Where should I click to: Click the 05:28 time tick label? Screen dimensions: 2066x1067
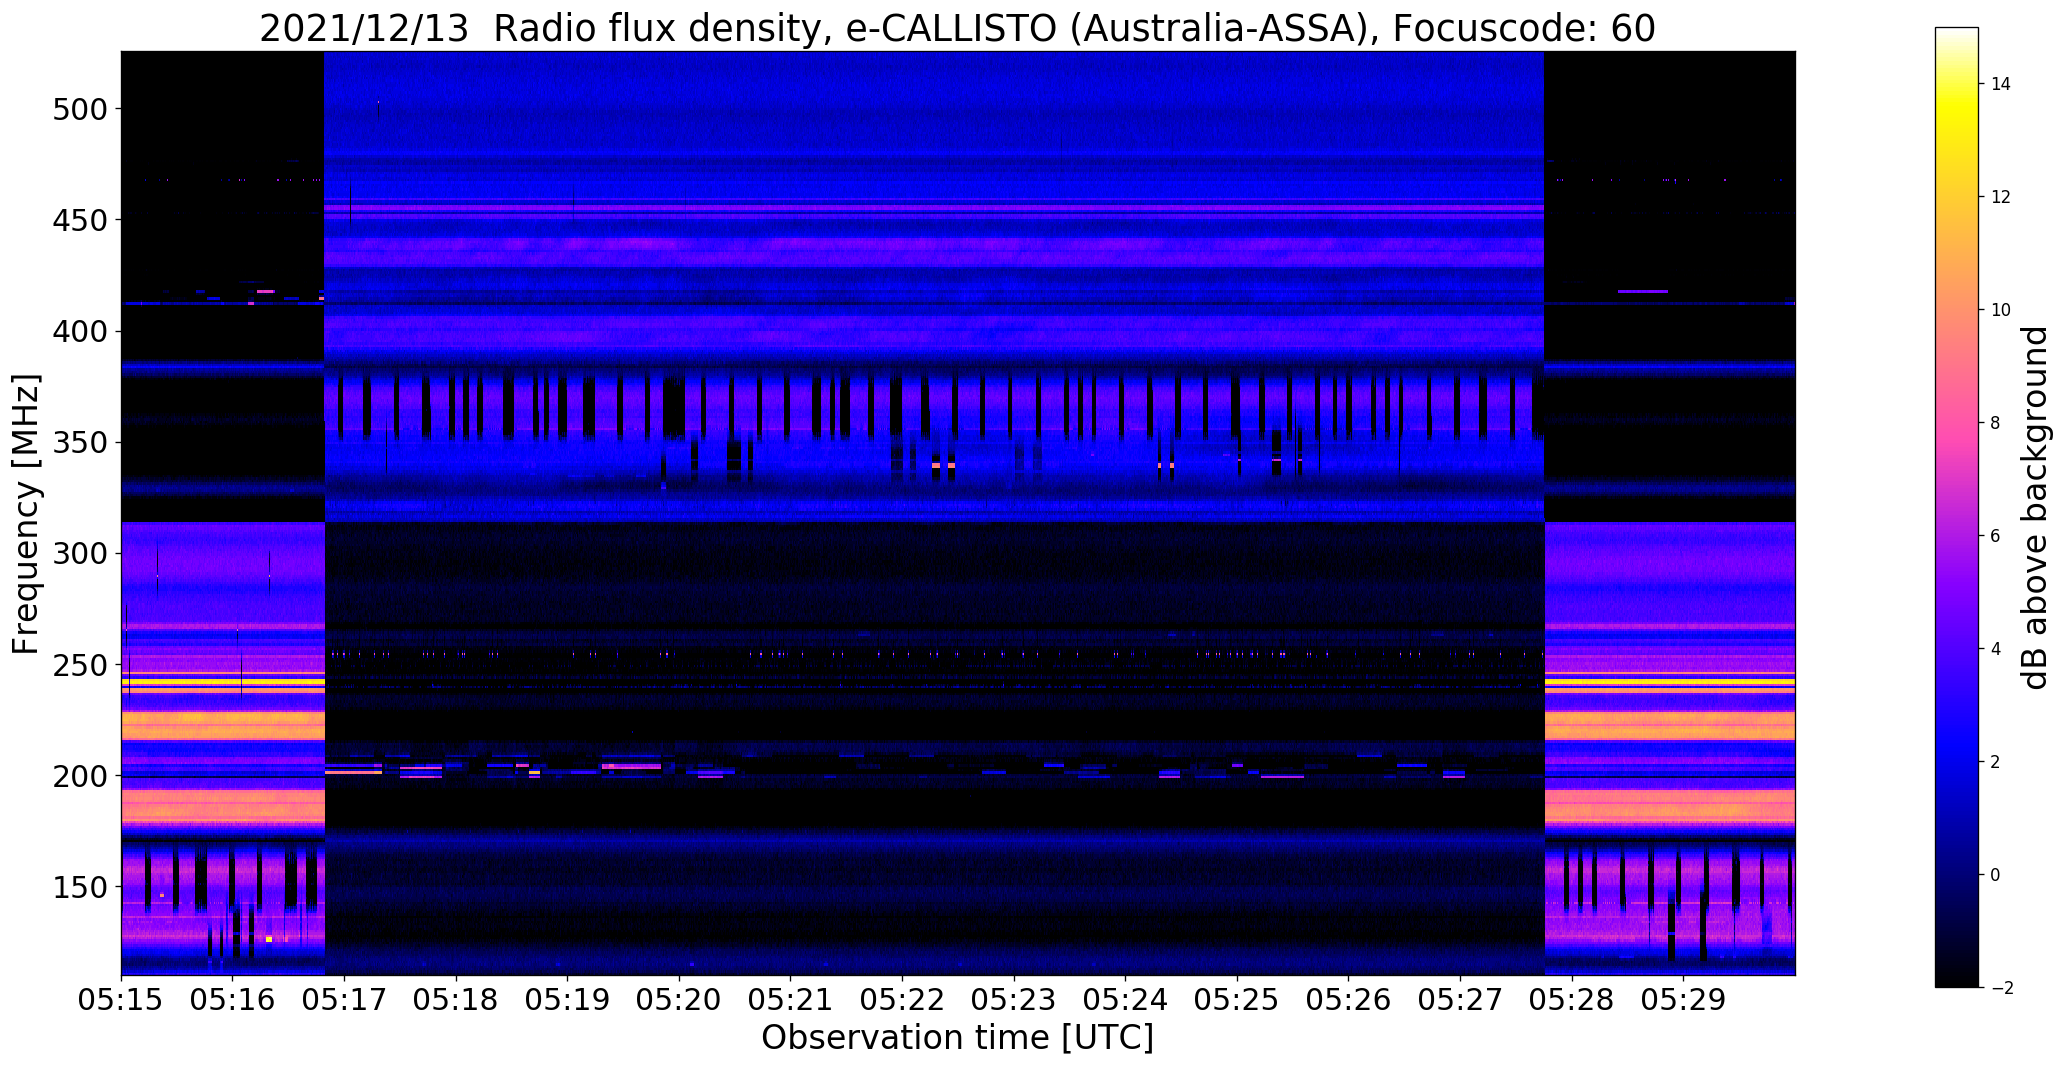1573,1000
